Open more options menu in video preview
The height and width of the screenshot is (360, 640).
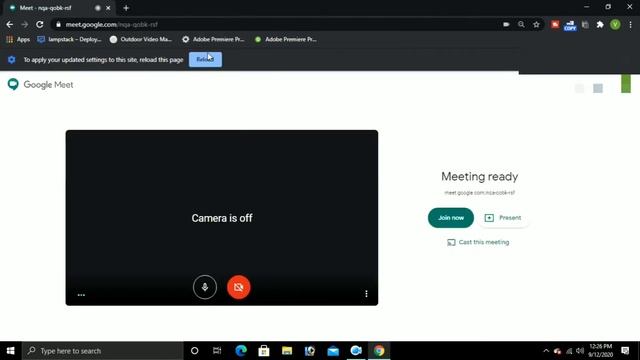pos(366,293)
